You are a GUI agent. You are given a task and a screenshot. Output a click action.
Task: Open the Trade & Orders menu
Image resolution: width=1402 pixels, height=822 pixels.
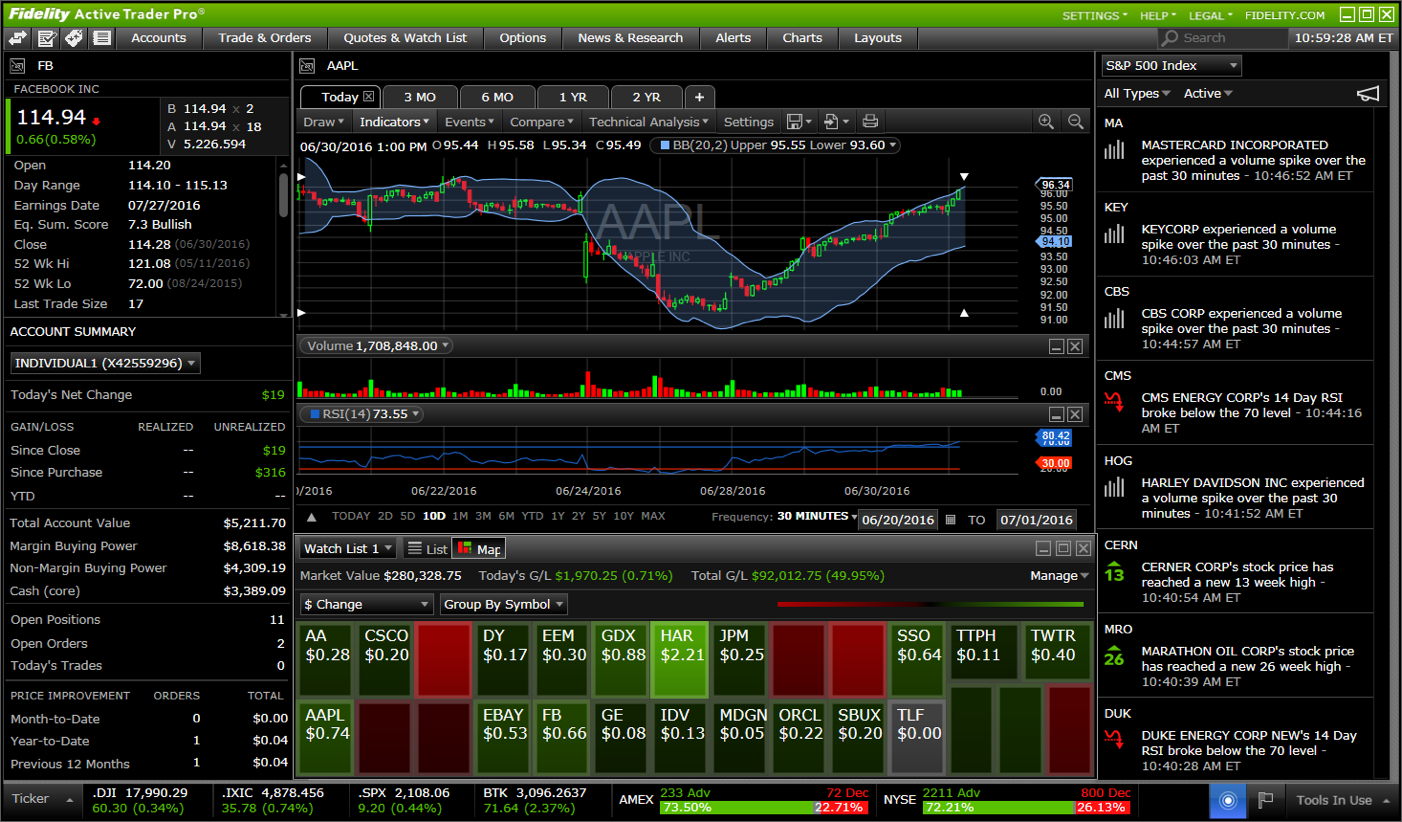pos(265,38)
